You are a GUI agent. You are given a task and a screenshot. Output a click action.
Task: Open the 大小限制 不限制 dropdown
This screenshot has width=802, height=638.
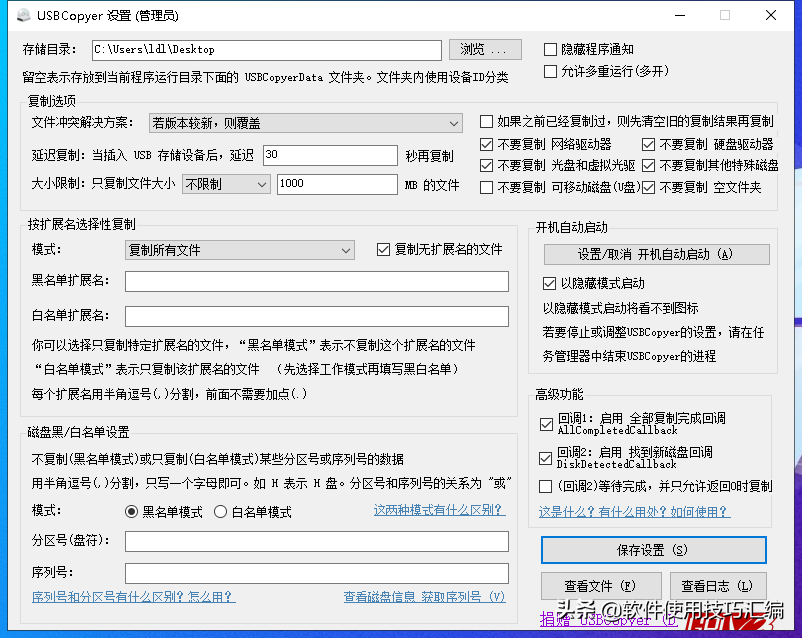(226, 184)
